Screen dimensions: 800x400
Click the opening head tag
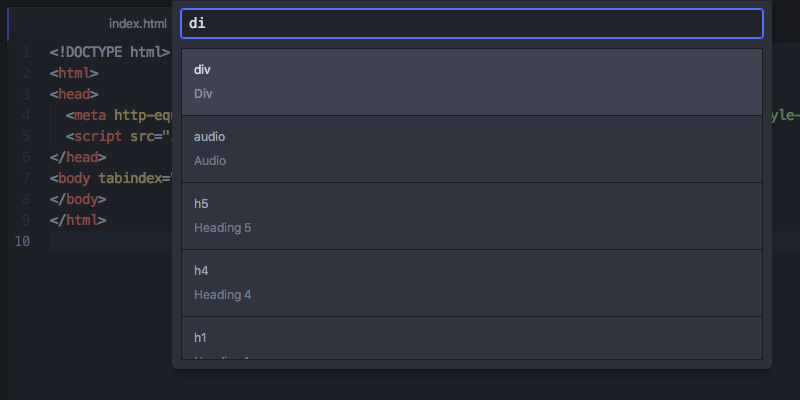pos(74,94)
